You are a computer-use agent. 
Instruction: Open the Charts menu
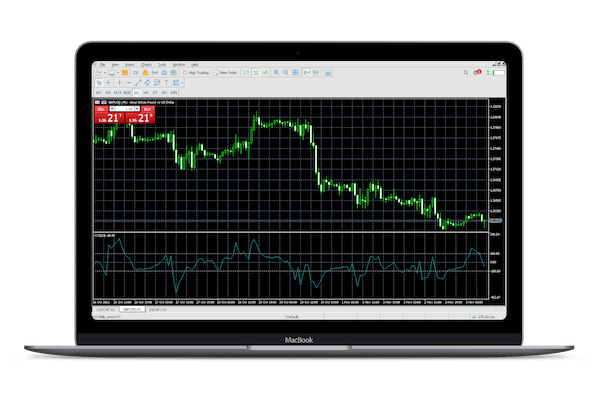[x=146, y=65]
